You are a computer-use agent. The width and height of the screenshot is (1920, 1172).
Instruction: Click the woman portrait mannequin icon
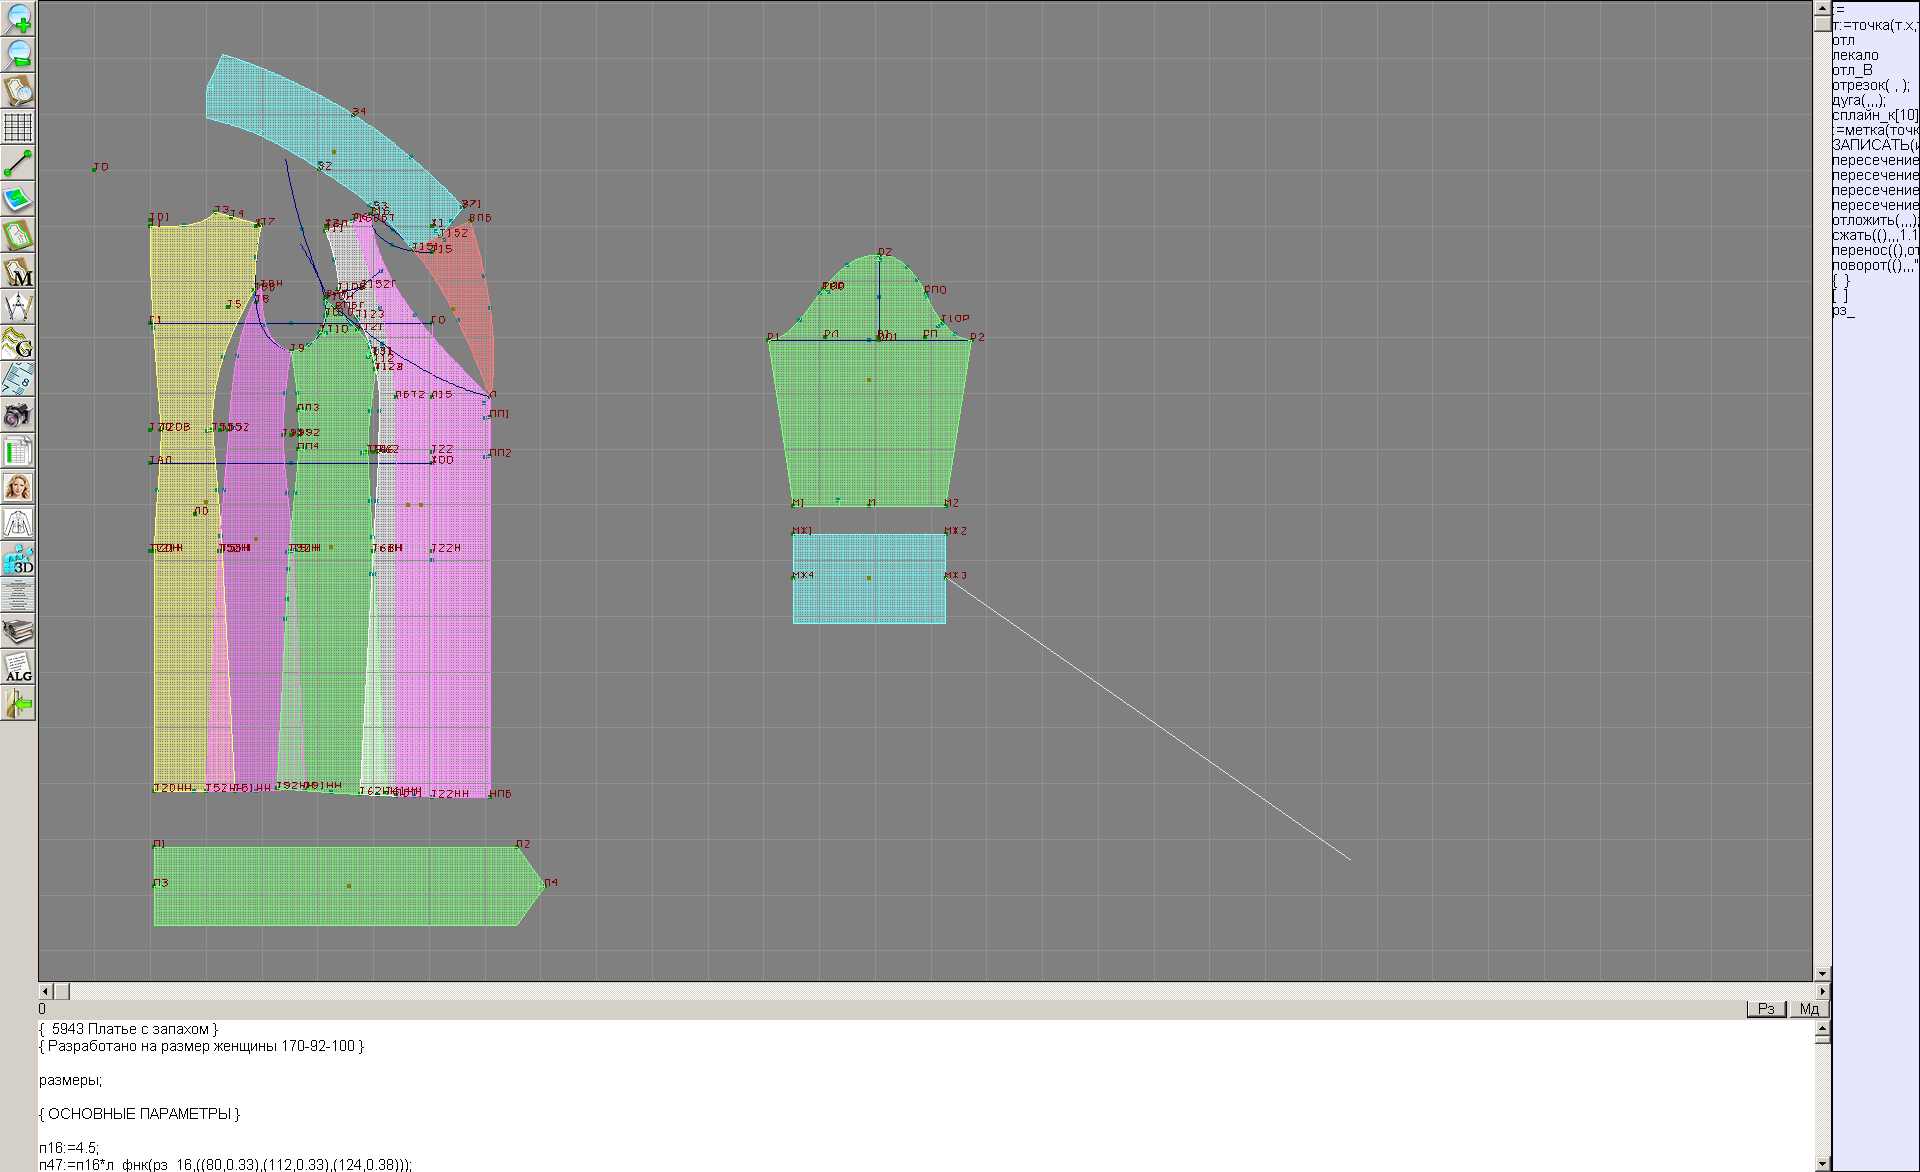click(x=18, y=487)
